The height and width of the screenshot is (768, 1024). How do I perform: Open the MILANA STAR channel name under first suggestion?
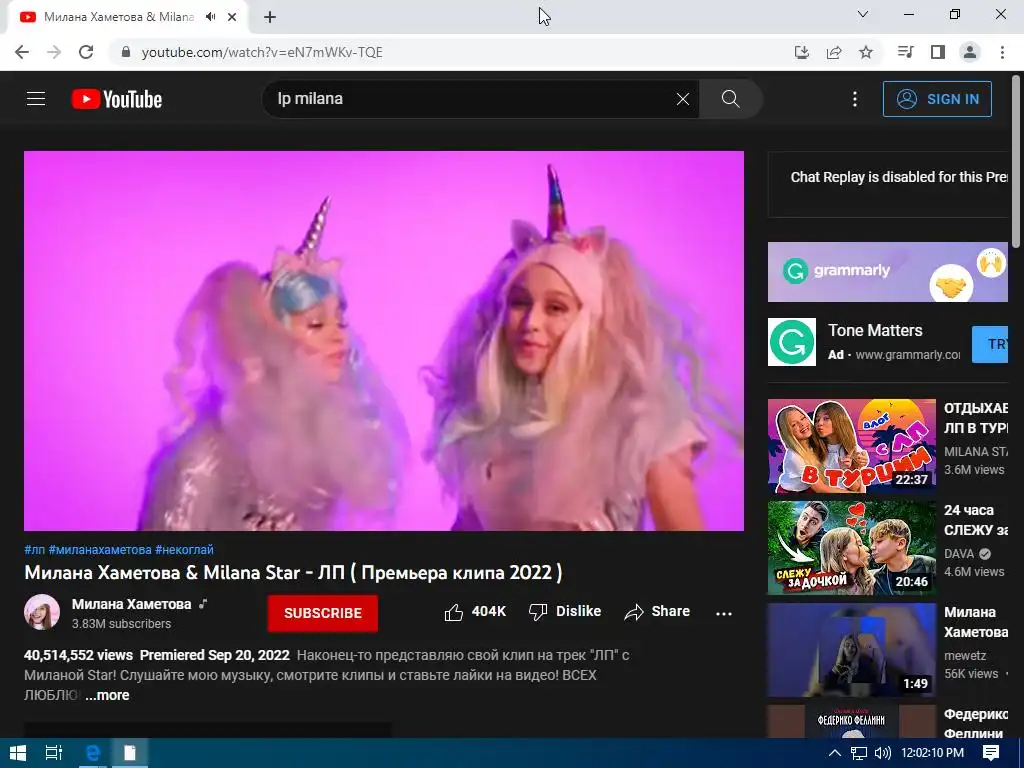tap(976, 452)
